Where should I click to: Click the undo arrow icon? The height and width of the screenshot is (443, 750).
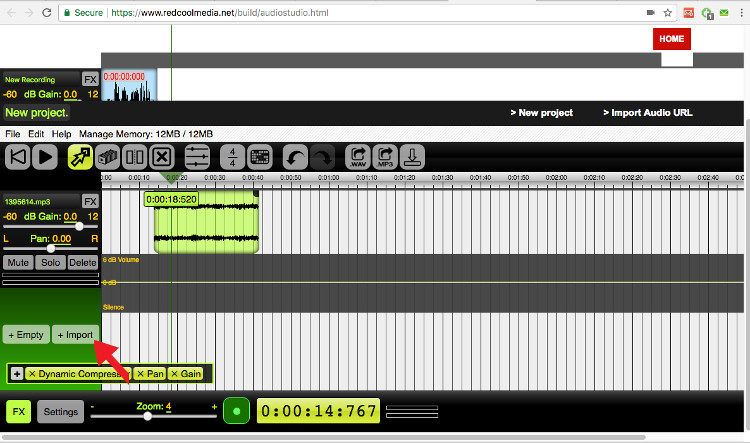(x=295, y=157)
